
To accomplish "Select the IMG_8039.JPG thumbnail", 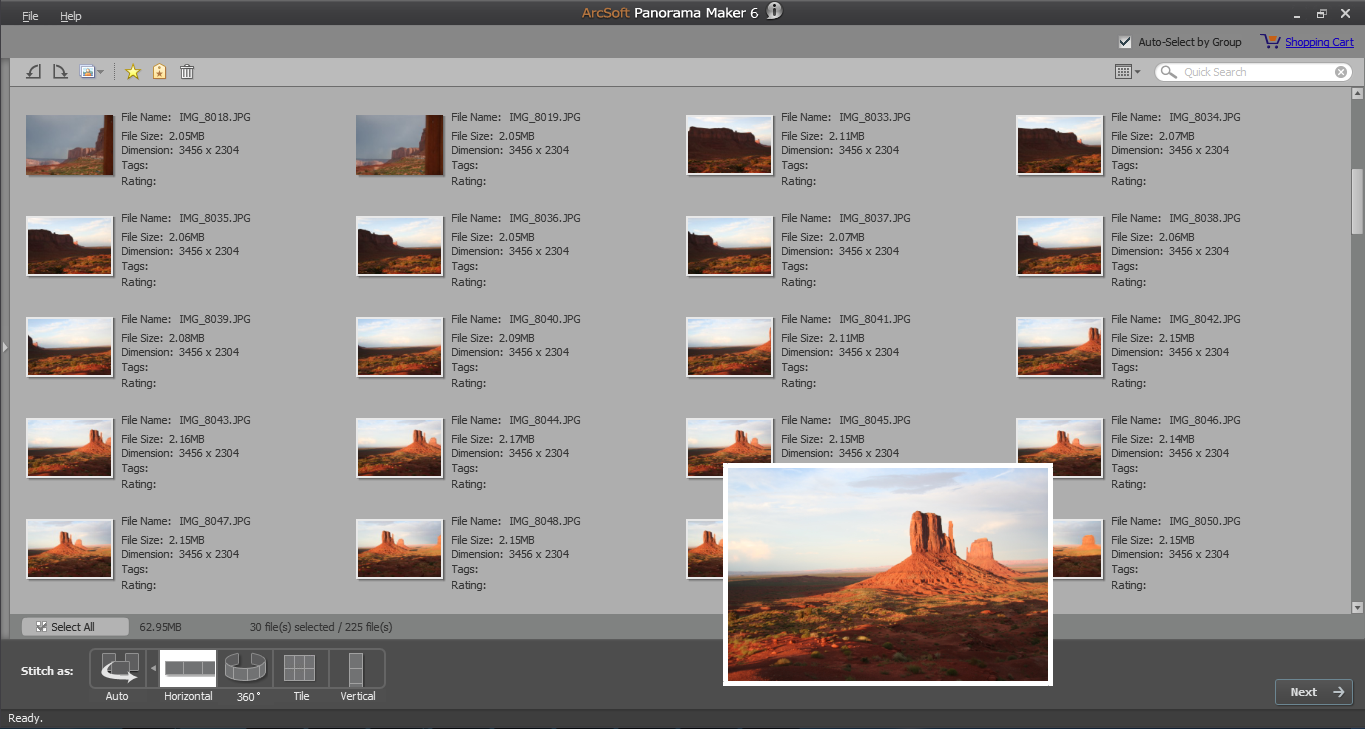I will tap(70, 347).
